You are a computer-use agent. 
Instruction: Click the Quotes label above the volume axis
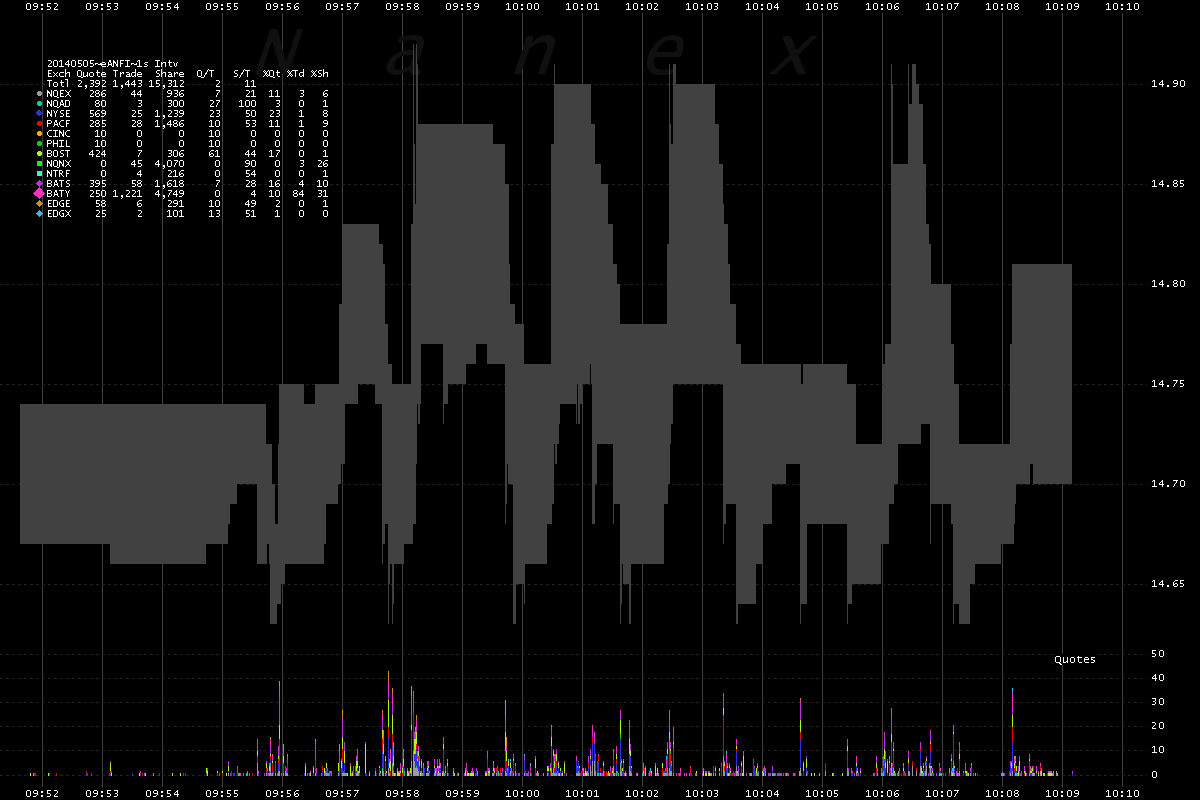1075,659
